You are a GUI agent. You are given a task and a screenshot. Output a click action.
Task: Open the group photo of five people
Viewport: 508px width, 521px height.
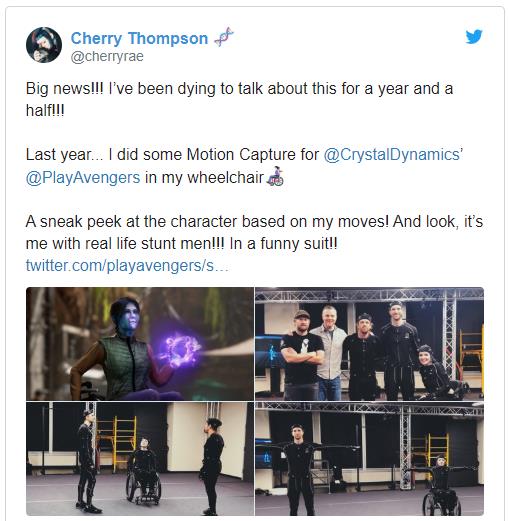(369, 344)
